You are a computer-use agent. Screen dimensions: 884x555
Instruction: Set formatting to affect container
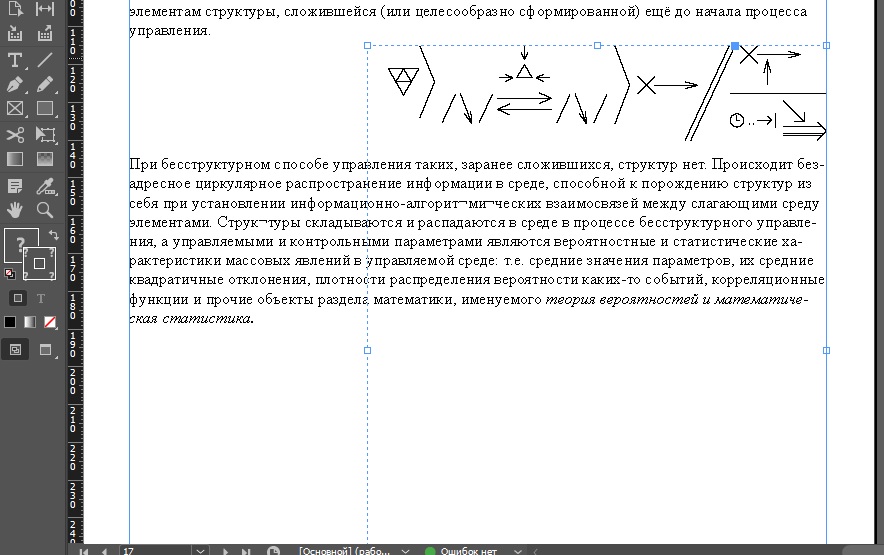[17, 298]
